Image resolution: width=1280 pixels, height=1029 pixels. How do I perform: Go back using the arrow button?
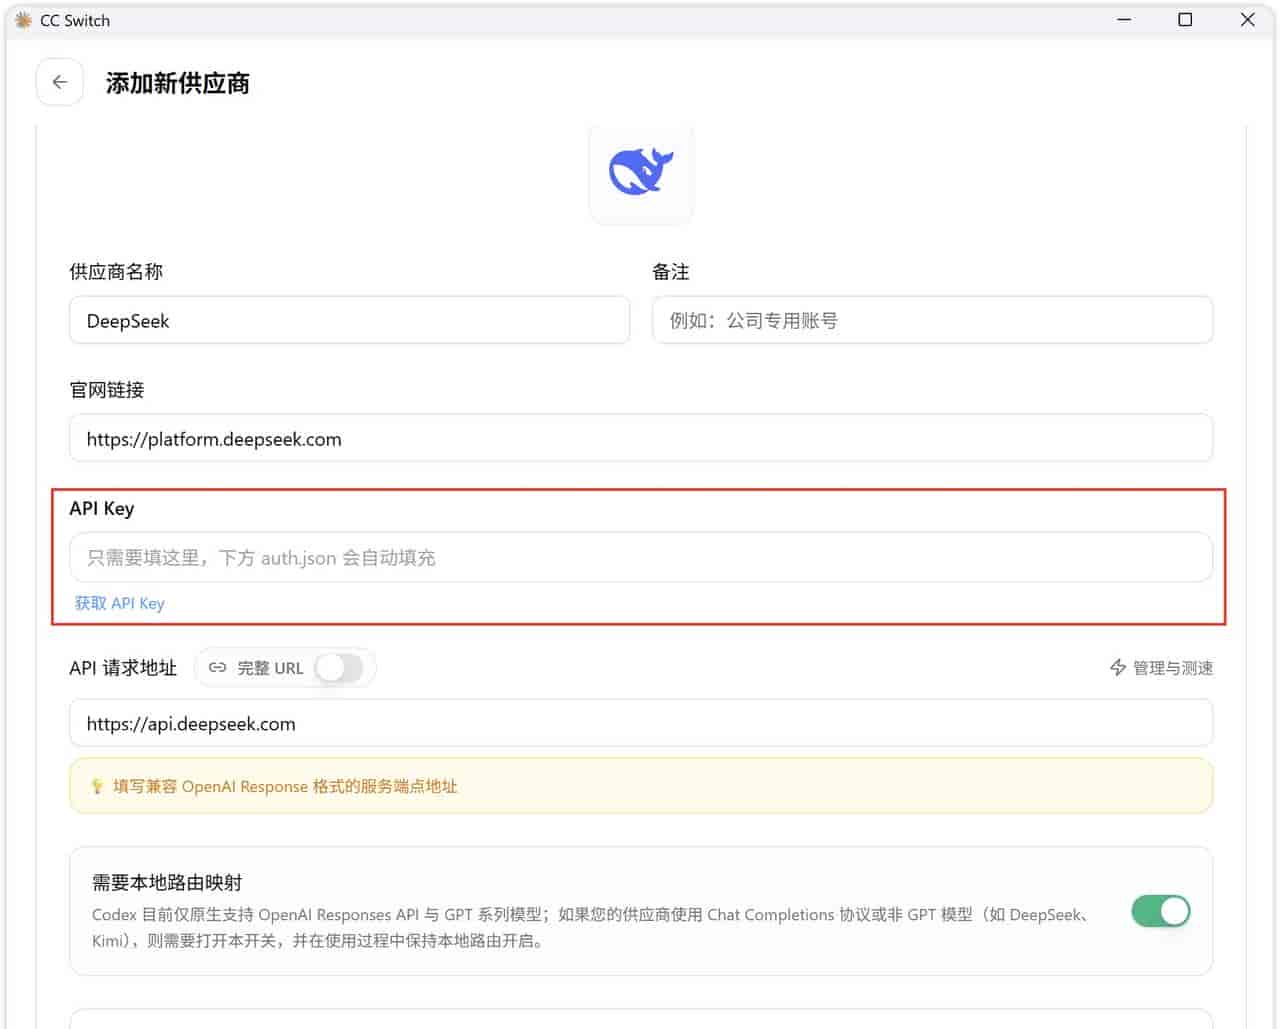click(x=60, y=82)
